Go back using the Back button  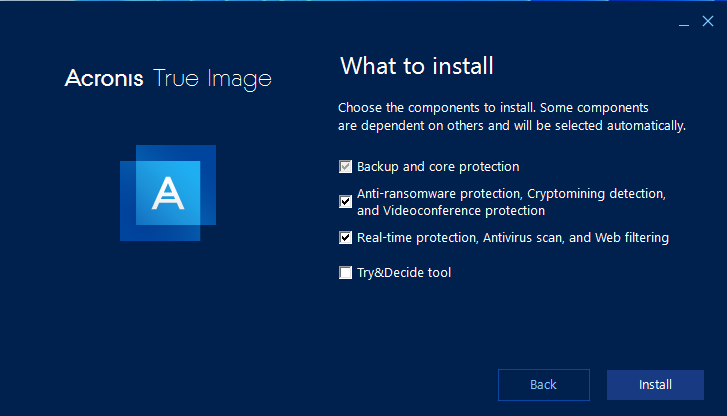[x=543, y=385]
